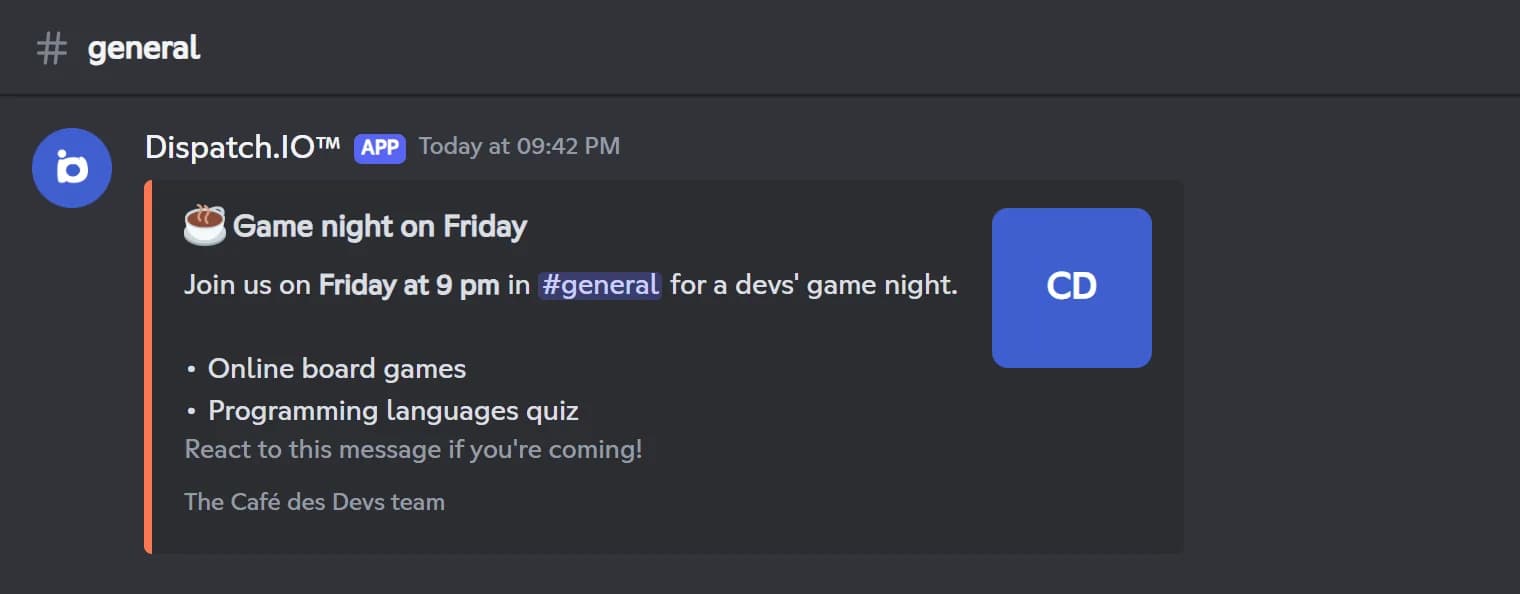Click the Today at 09:42 PM timestamp

click(519, 147)
